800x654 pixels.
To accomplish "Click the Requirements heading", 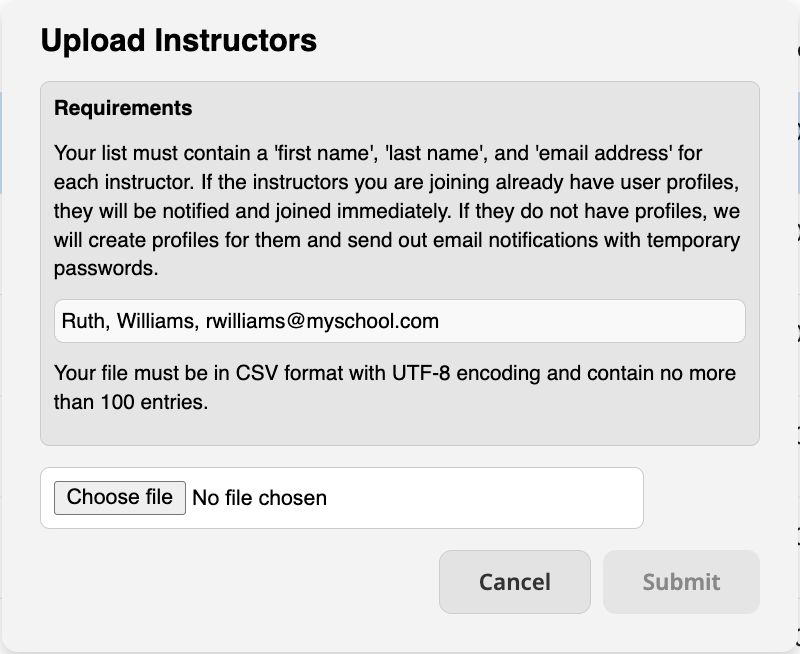I will coord(123,108).
